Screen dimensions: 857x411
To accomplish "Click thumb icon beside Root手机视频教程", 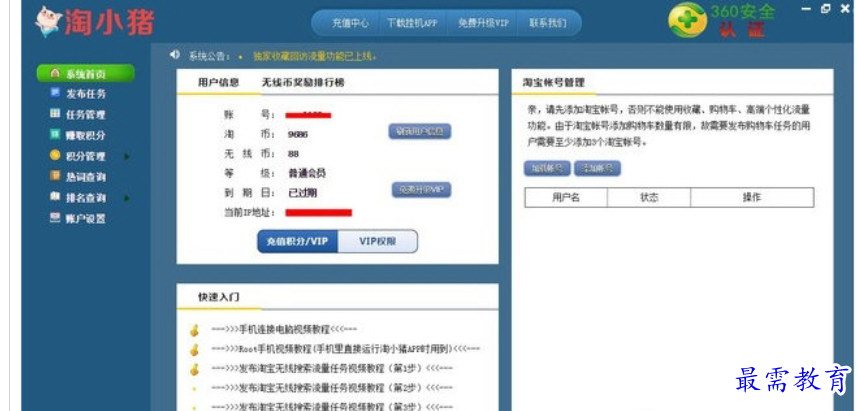I will [x=193, y=349].
